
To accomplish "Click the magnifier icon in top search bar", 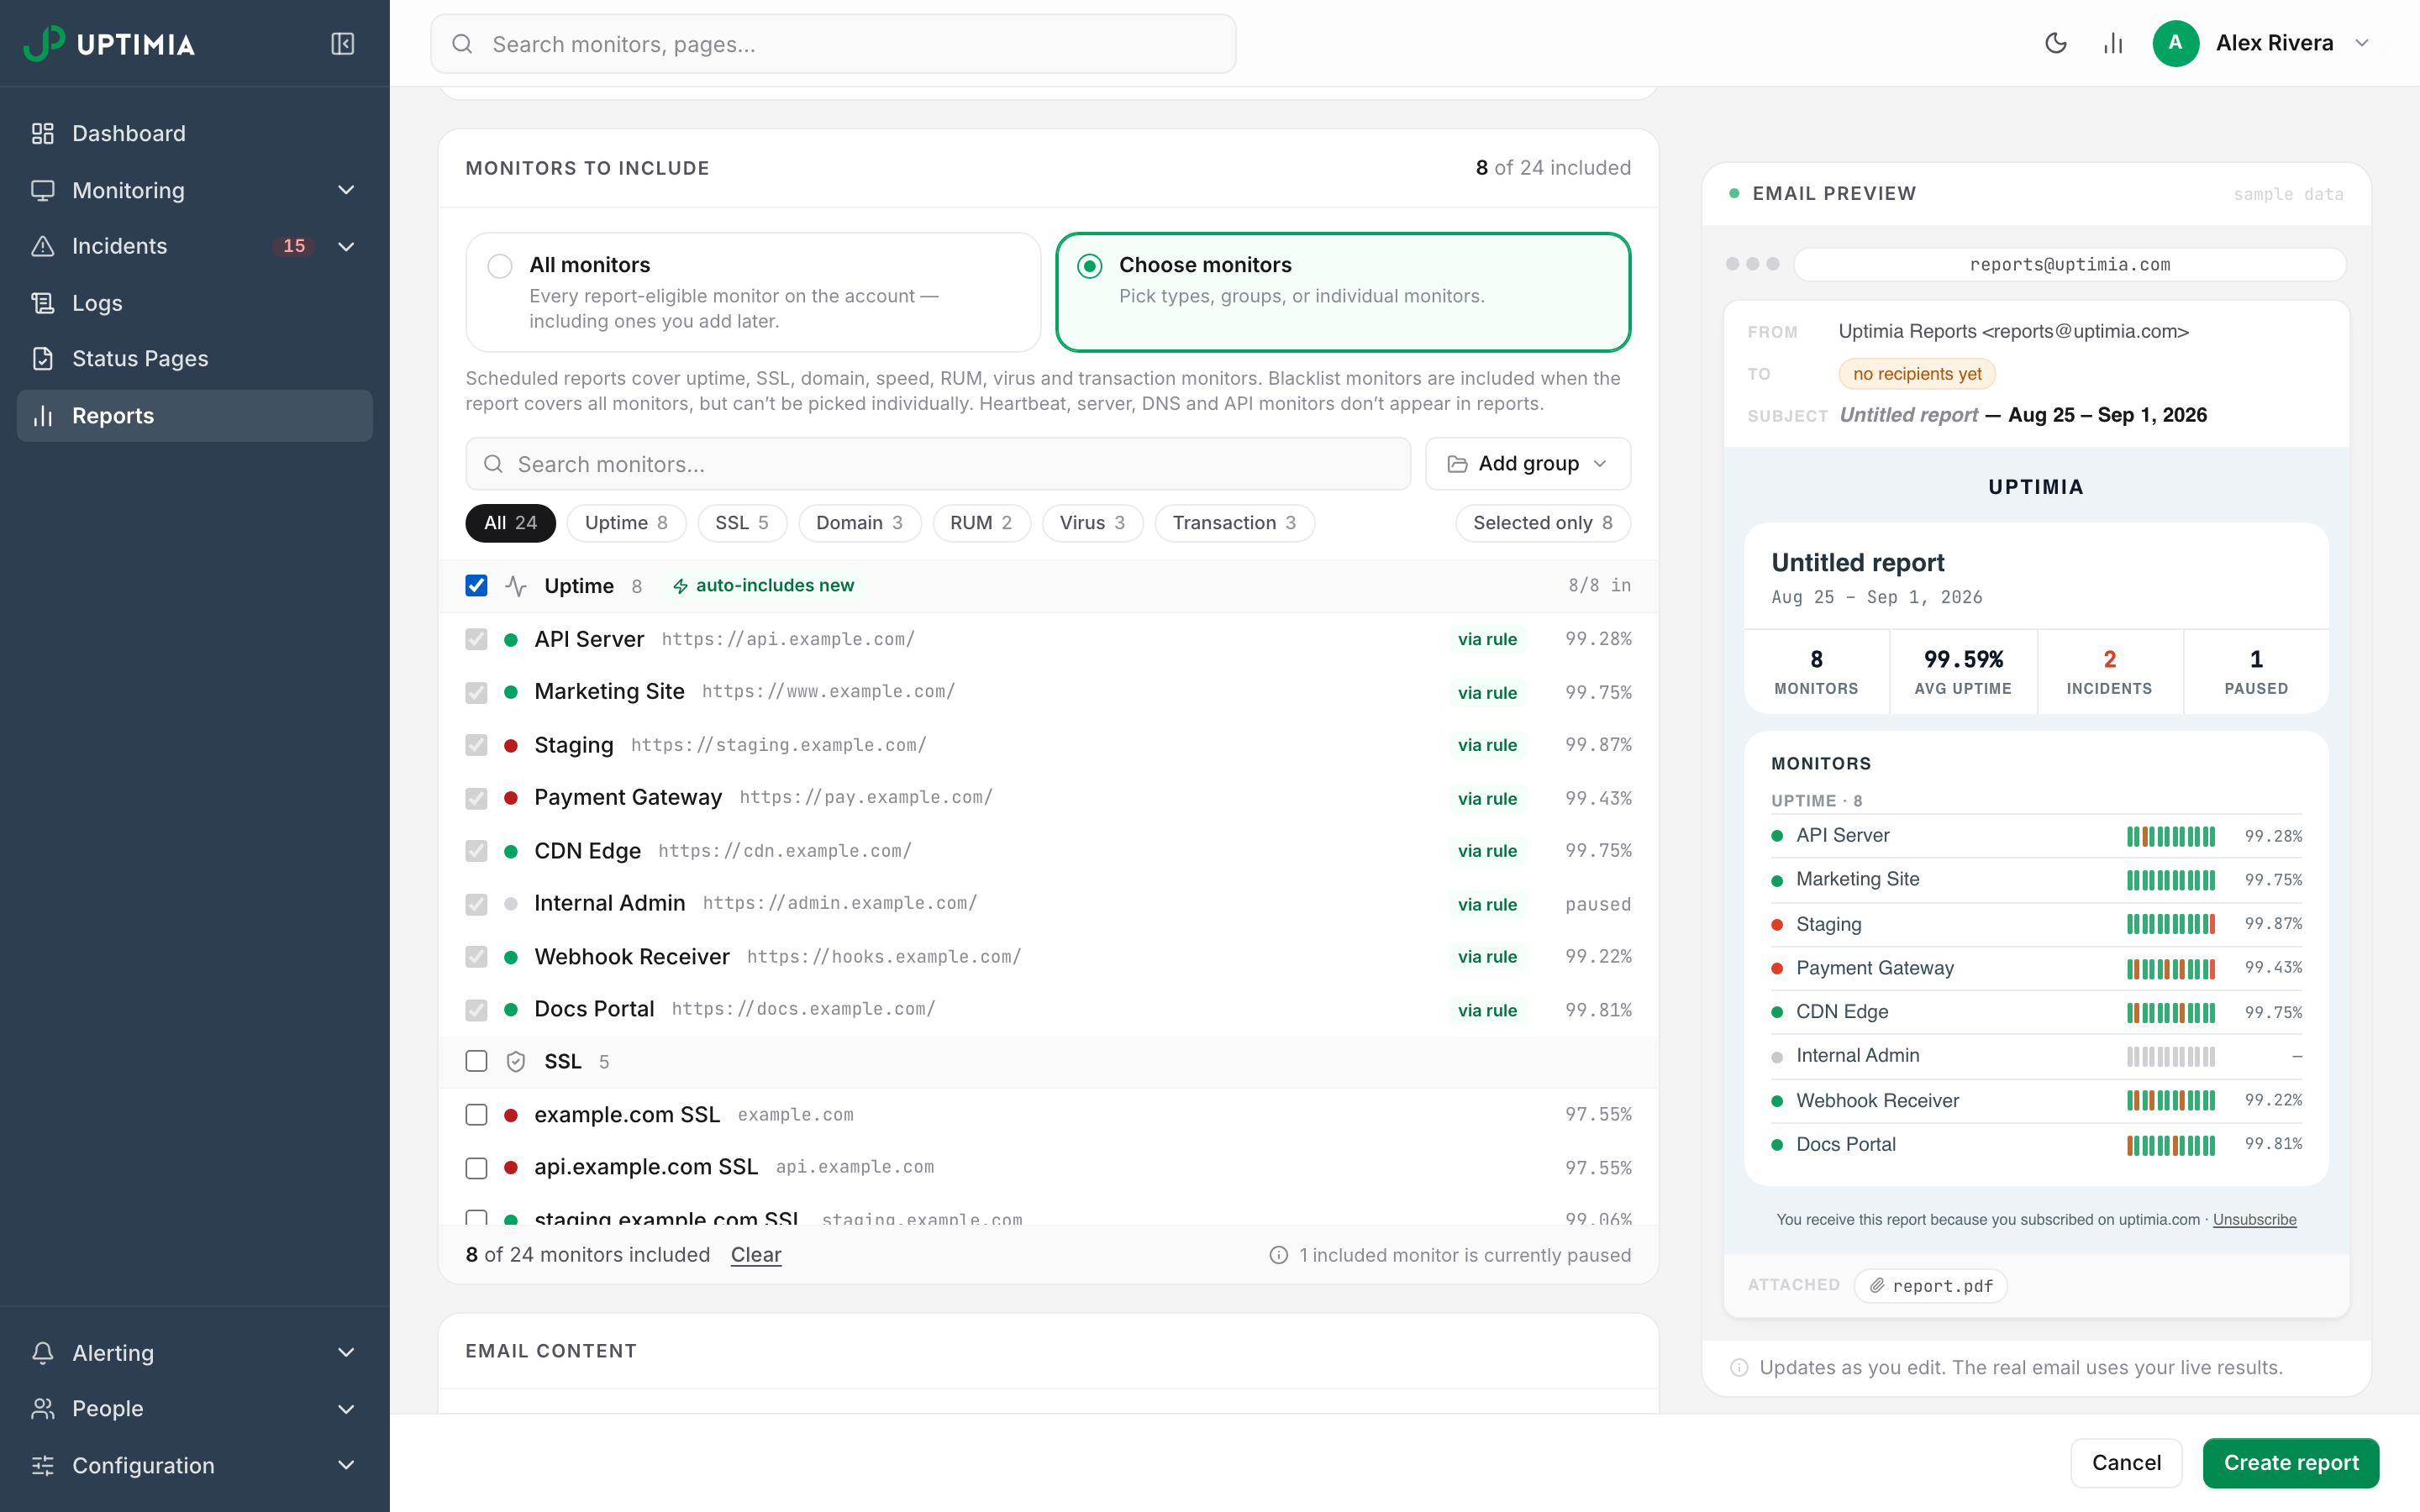I will pyautogui.click(x=462, y=44).
